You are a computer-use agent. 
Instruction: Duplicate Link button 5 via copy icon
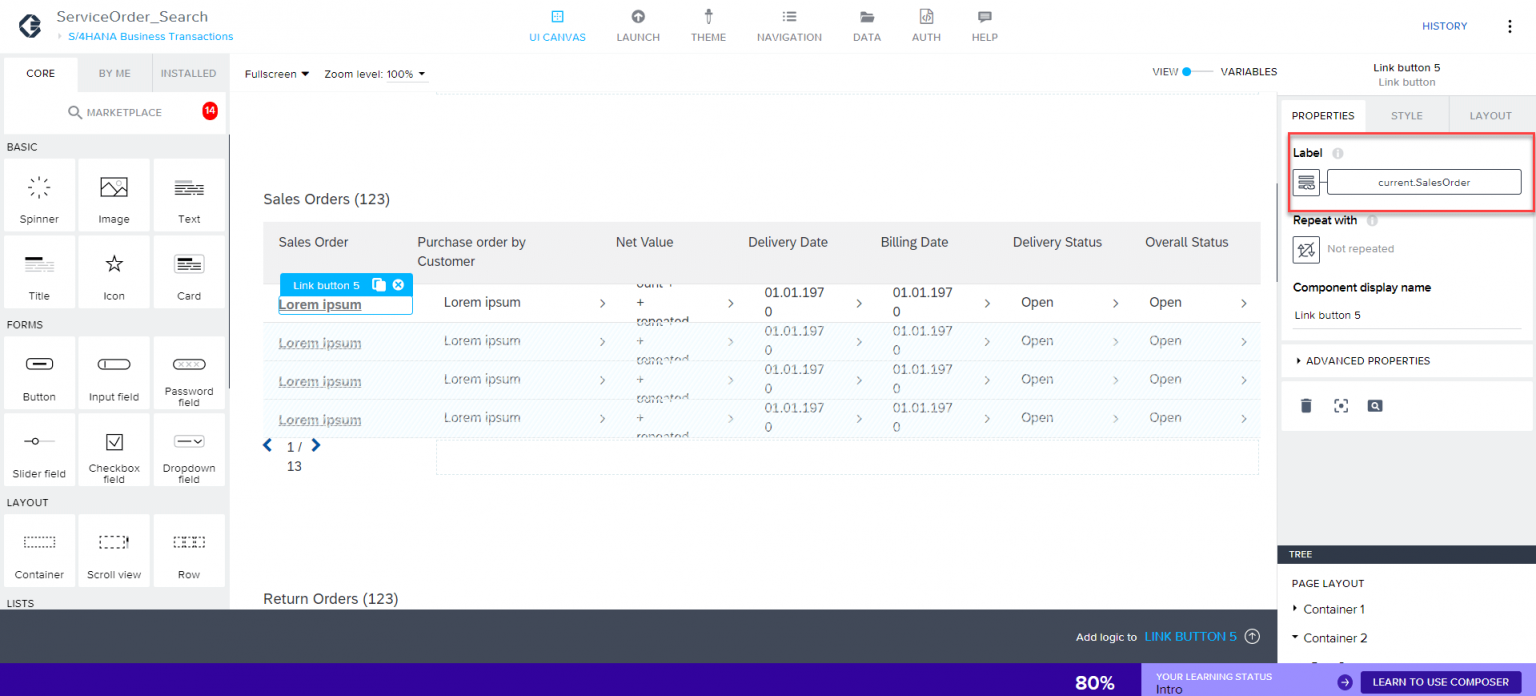click(x=381, y=284)
